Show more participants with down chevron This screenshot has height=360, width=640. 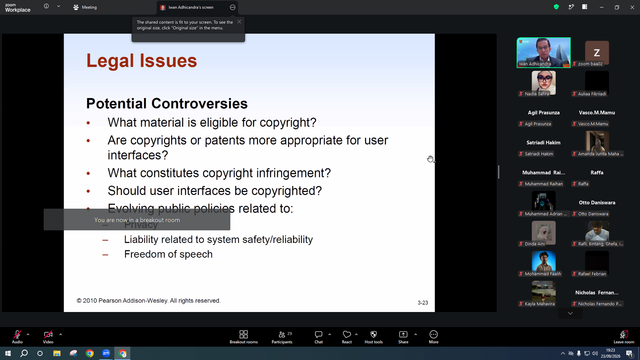click(x=570, y=313)
